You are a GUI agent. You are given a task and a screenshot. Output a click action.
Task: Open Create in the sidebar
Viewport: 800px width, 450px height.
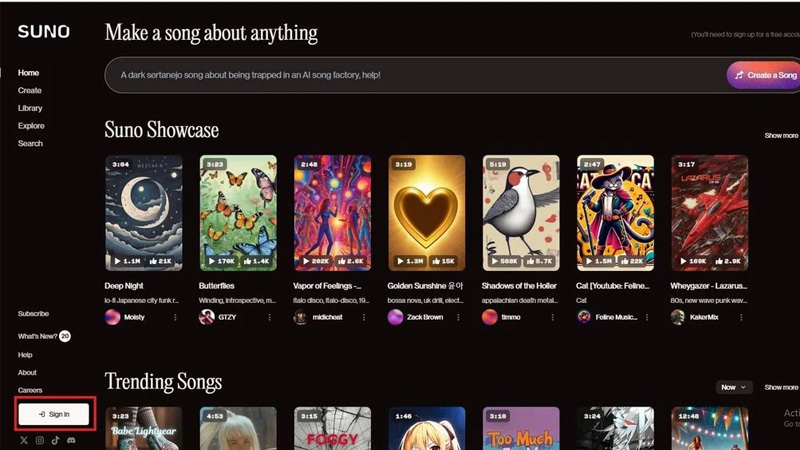[x=30, y=90]
